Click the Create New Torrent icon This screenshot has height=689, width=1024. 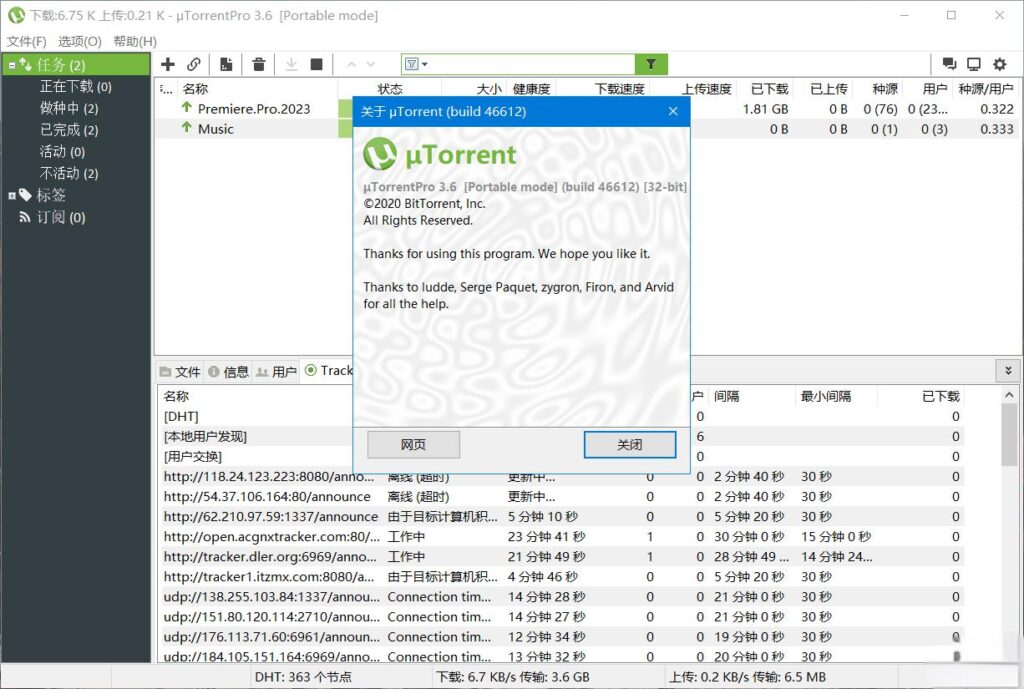coord(227,64)
